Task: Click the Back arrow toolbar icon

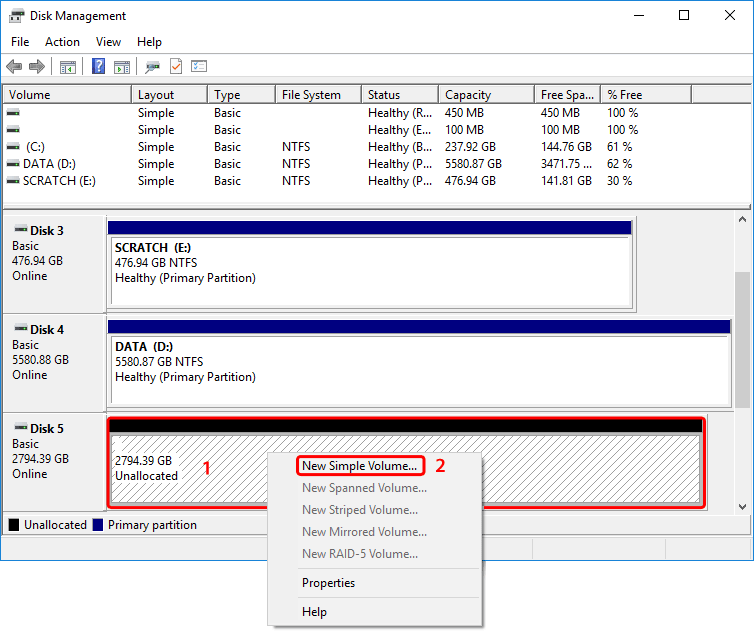Action: (x=14, y=67)
